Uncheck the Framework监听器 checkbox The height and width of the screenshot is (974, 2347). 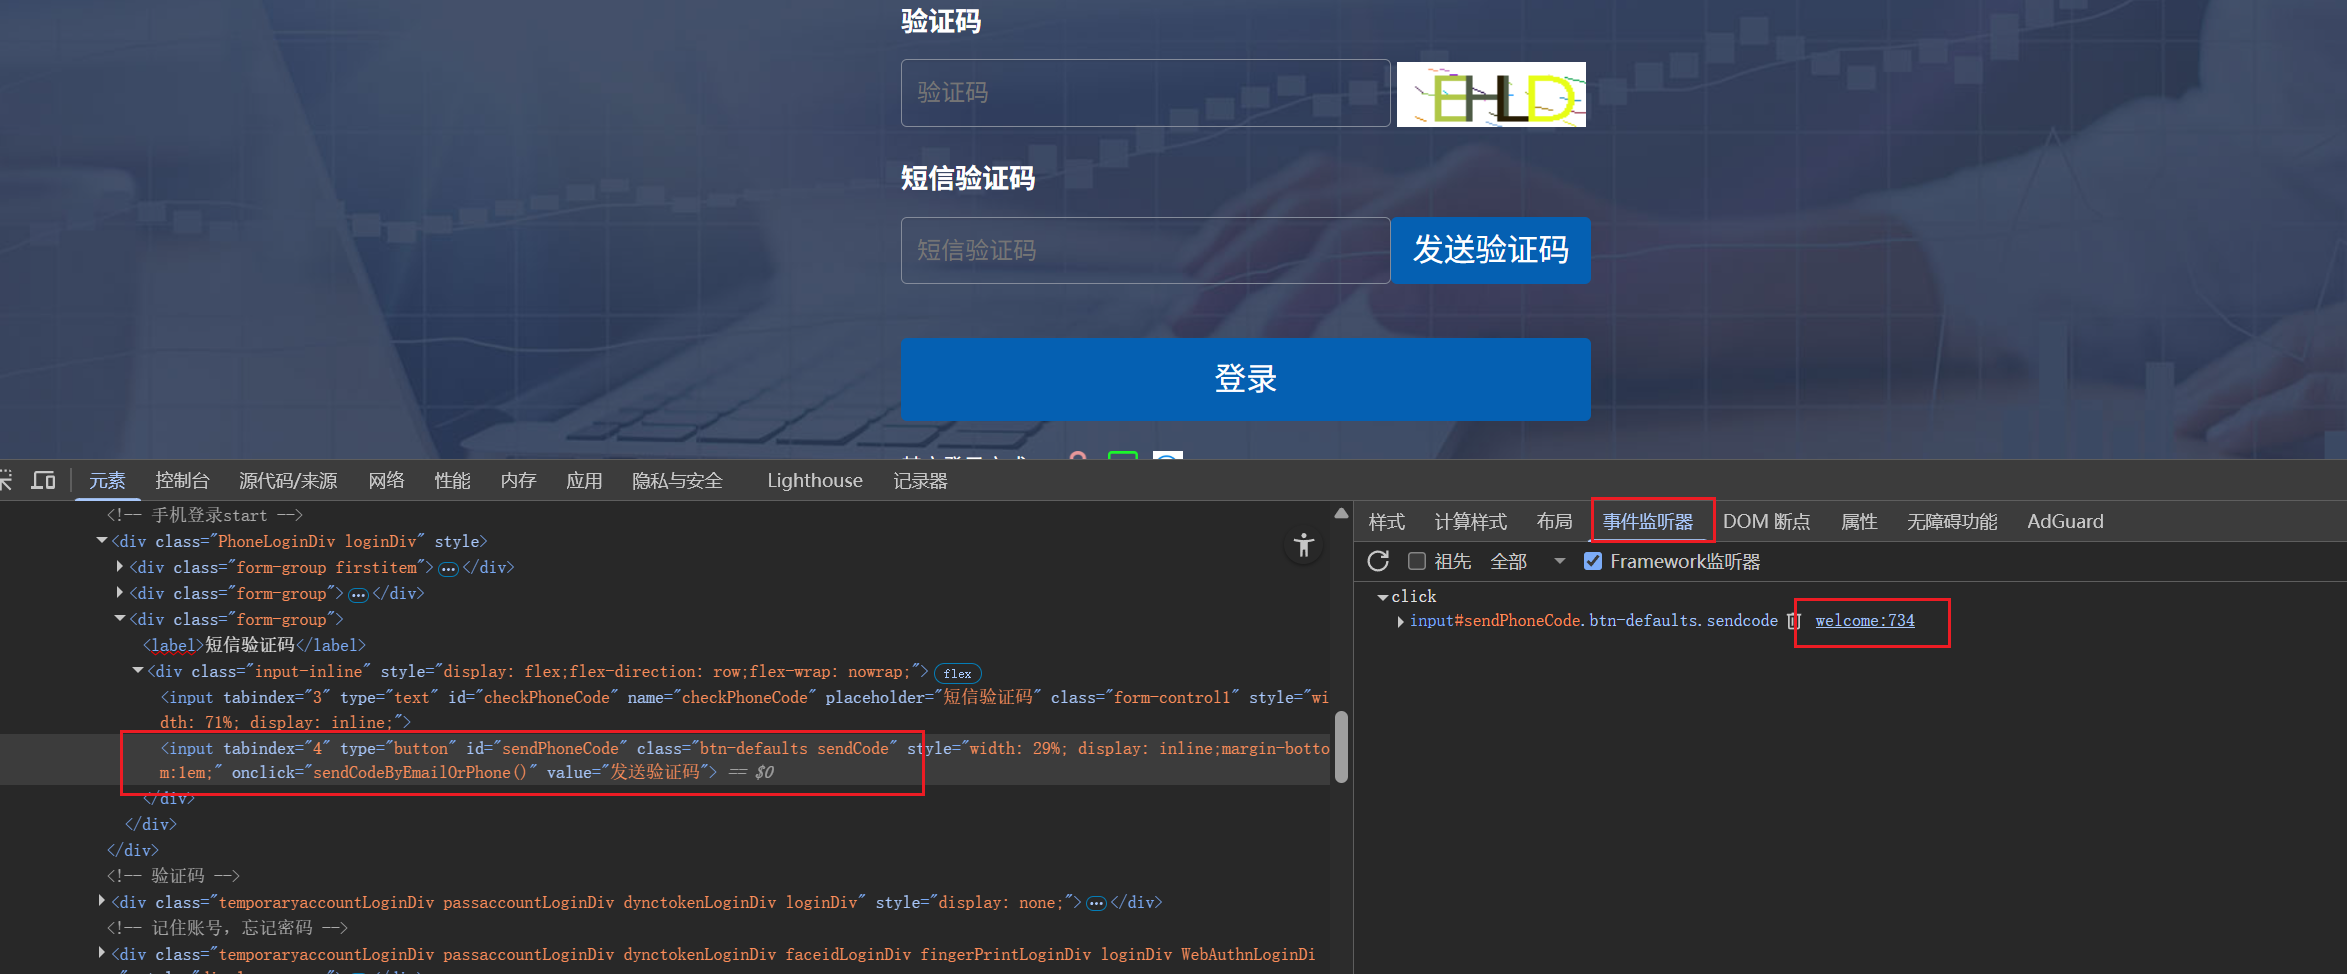click(1593, 561)
